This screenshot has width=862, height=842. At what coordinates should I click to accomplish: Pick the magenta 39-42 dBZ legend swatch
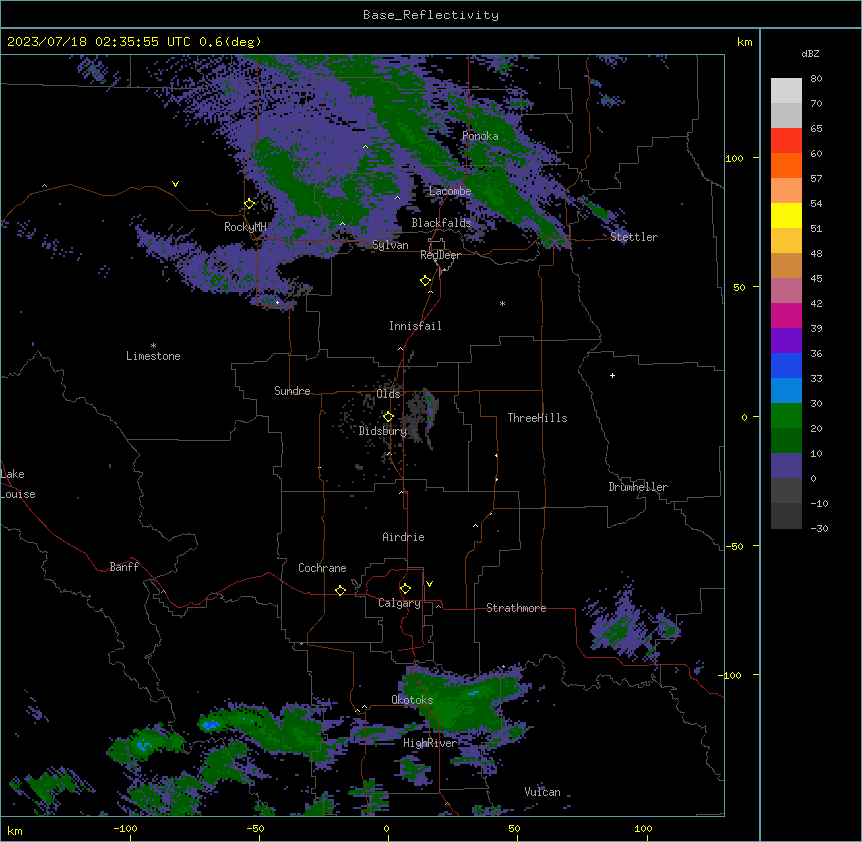coord(786,315)
